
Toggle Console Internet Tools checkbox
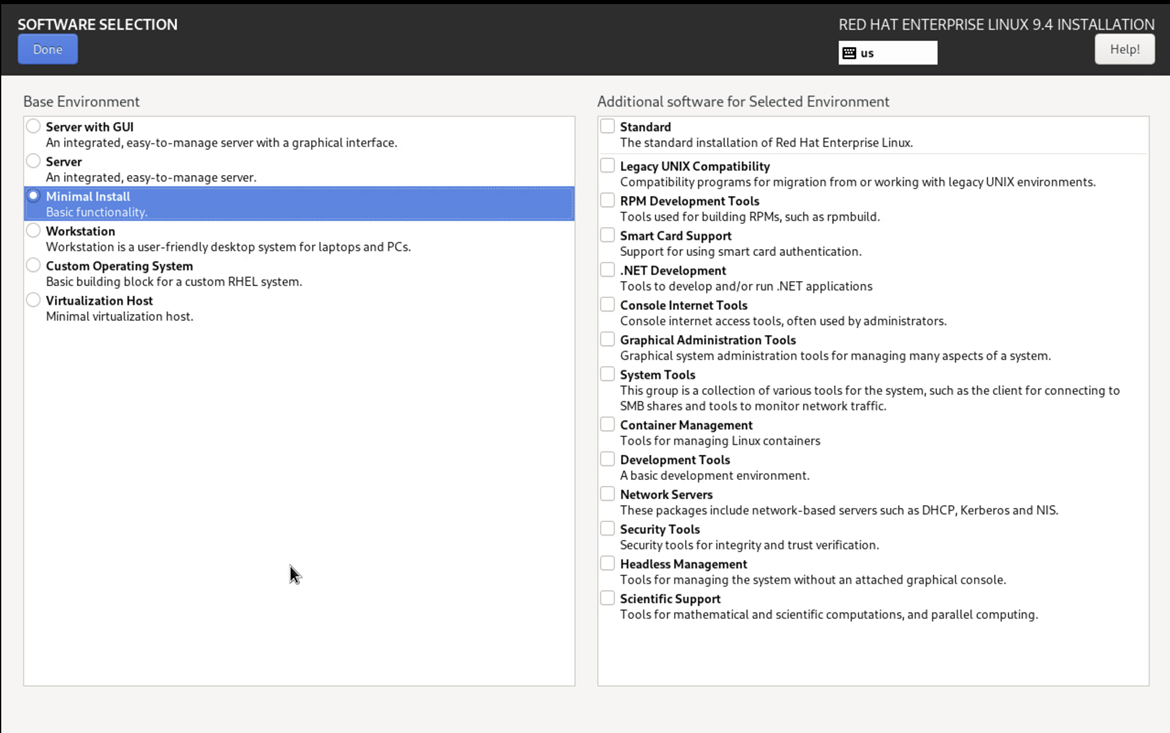point(607,305)
